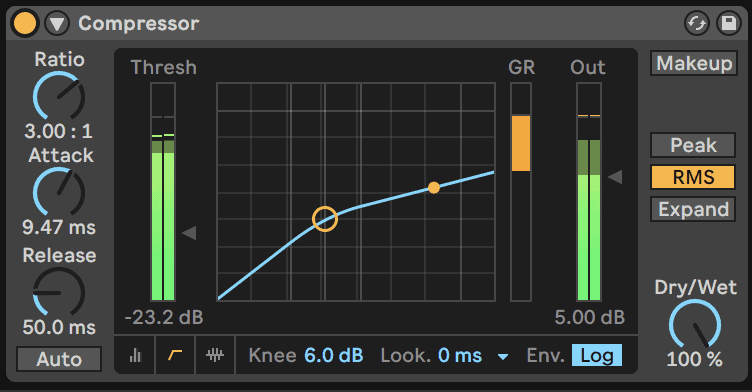
Task: Click the Lookahead 0 ms value
Action: 459,356
